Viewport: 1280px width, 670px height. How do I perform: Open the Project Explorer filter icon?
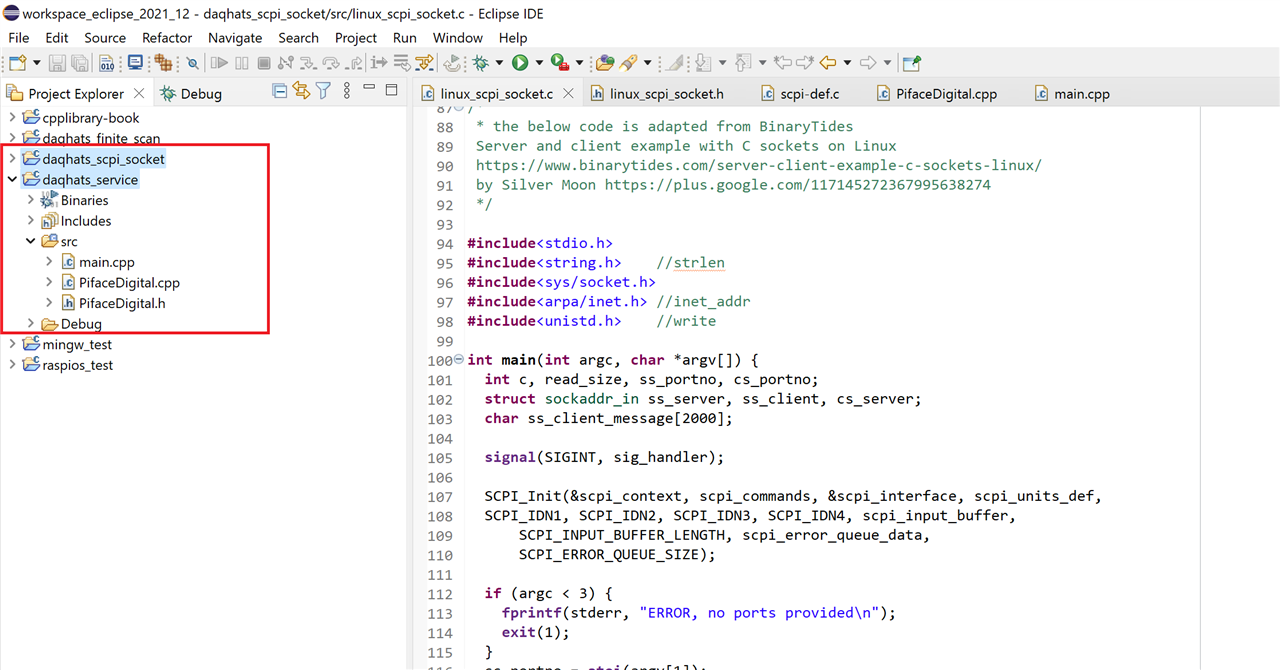[x=323, y=92]
